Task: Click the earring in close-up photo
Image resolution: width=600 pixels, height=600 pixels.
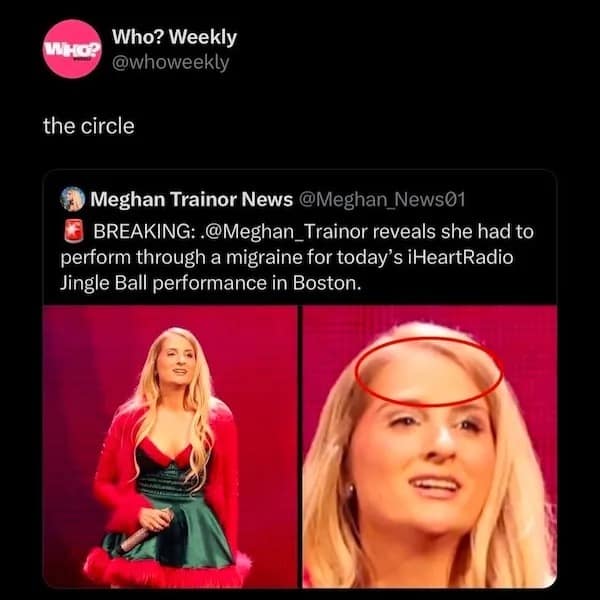Action: click(x=350, y=490)
